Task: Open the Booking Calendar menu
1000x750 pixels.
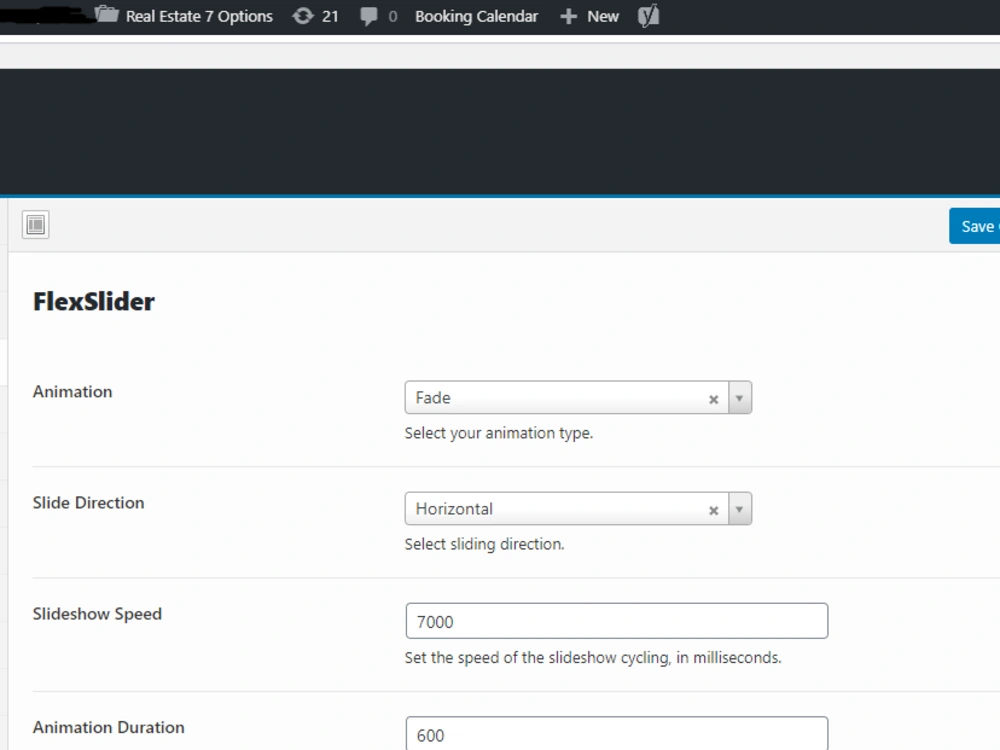Action: tap(476, 17)
